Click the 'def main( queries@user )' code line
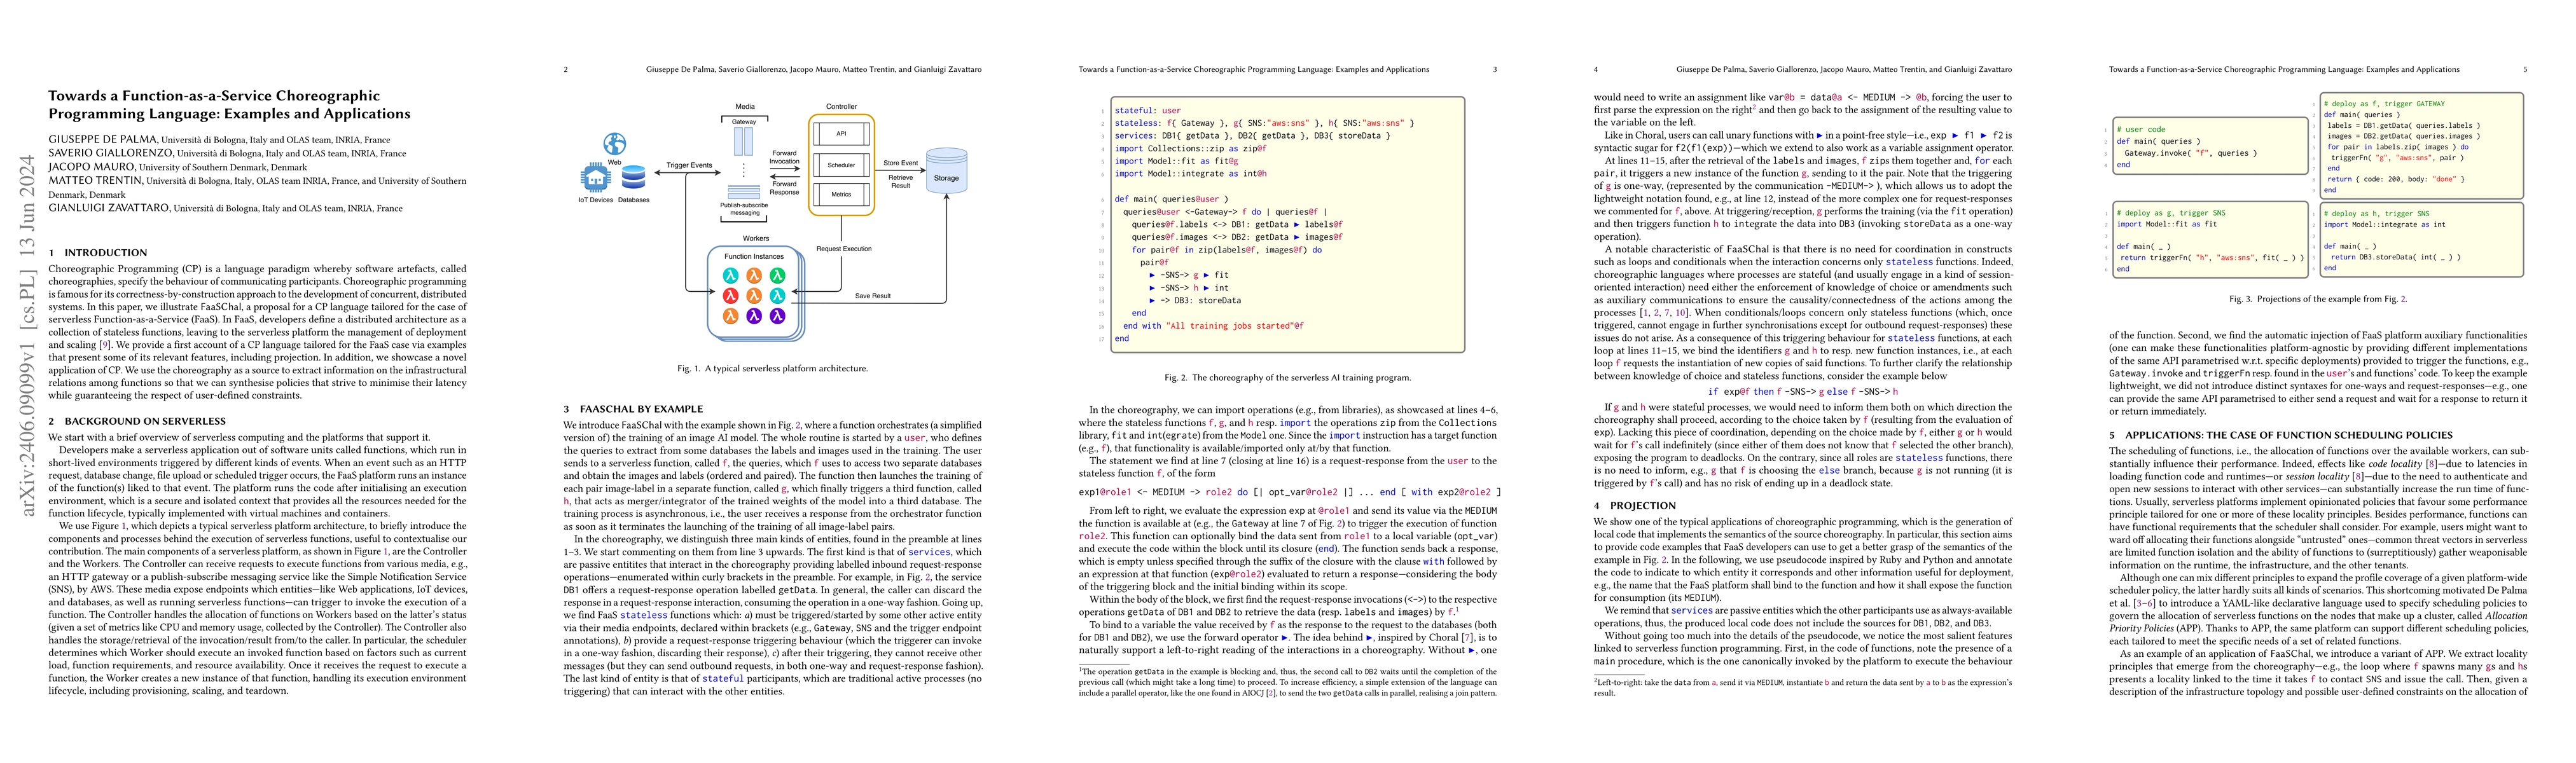This screenshot has width=2576, height=763. point(1171,199)
